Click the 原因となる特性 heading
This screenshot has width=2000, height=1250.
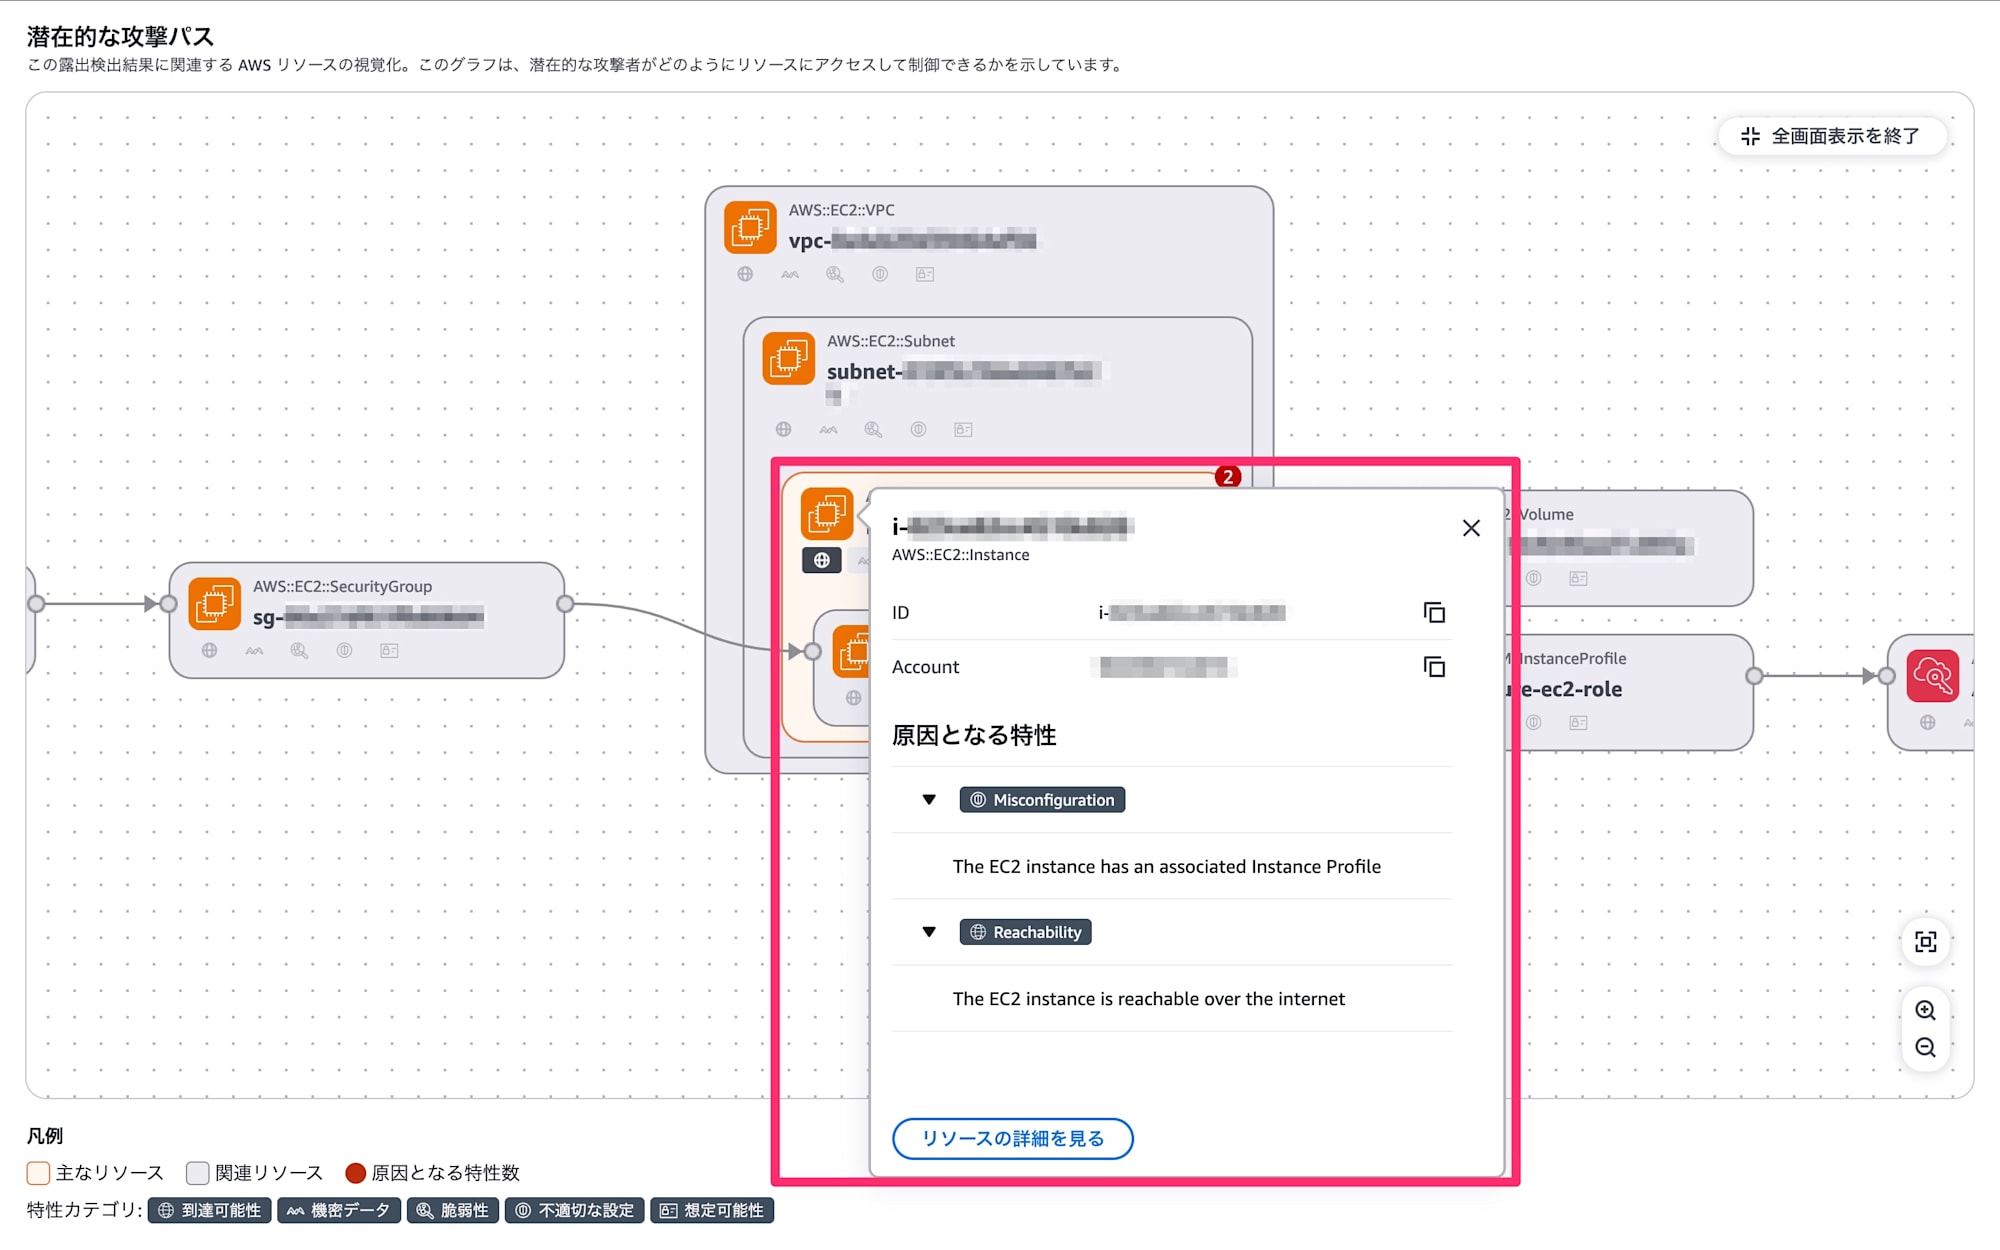(974, 735)
